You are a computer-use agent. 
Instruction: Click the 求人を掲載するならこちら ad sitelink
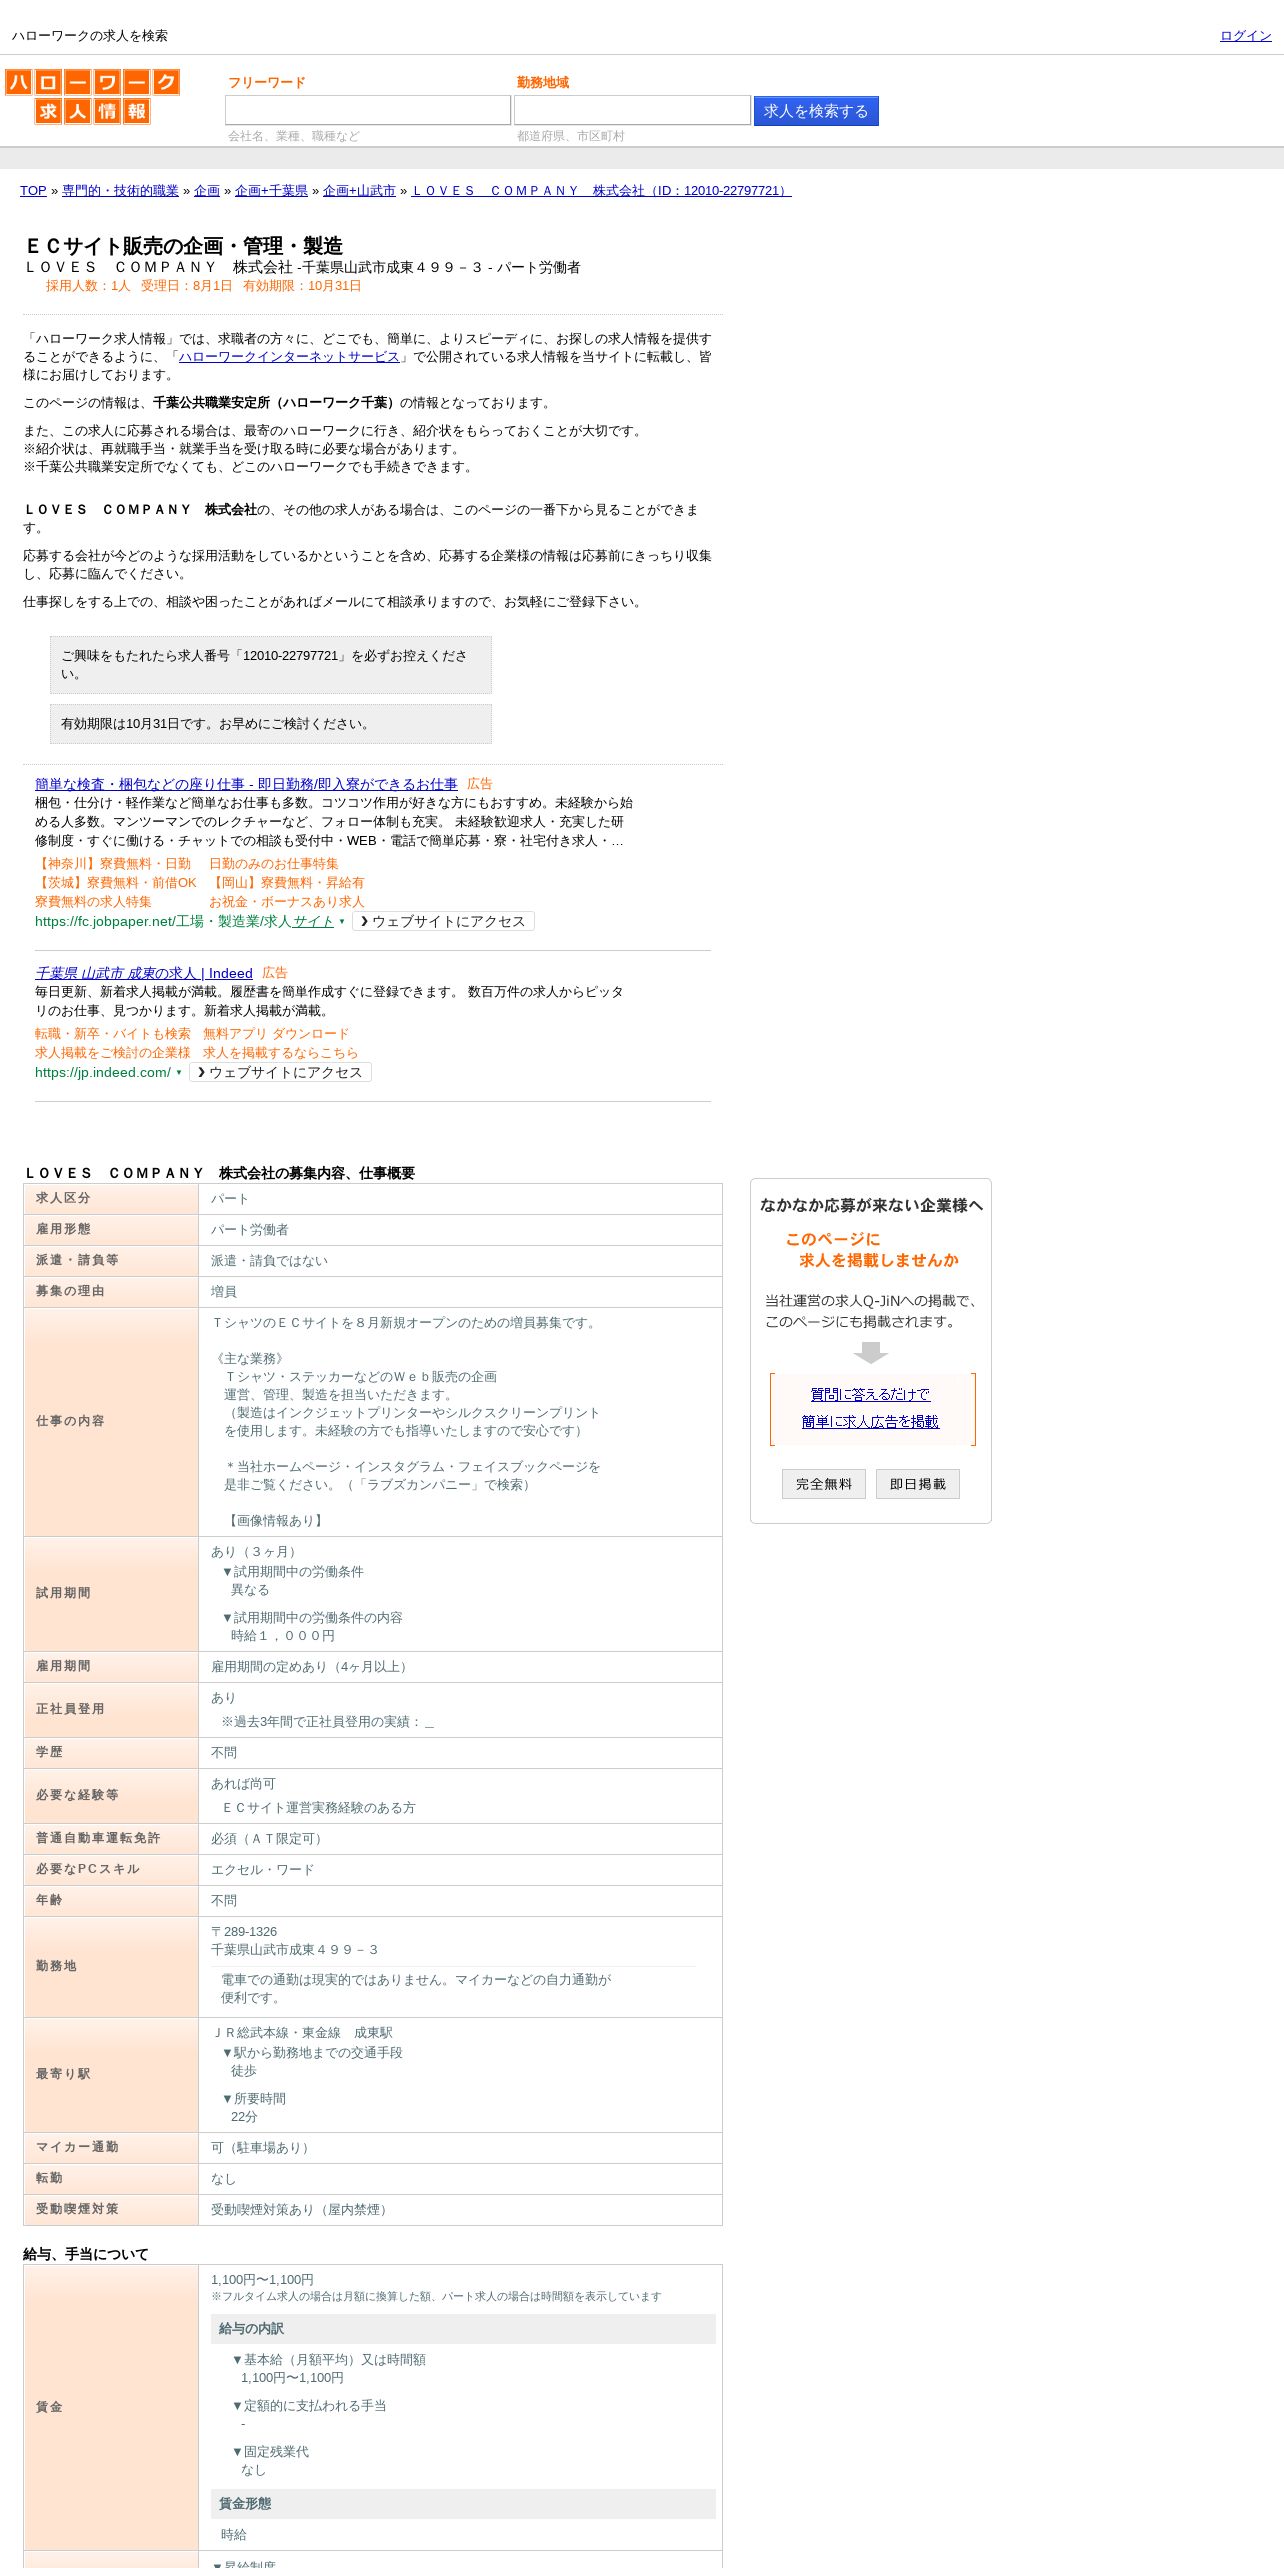(280, 1053)
